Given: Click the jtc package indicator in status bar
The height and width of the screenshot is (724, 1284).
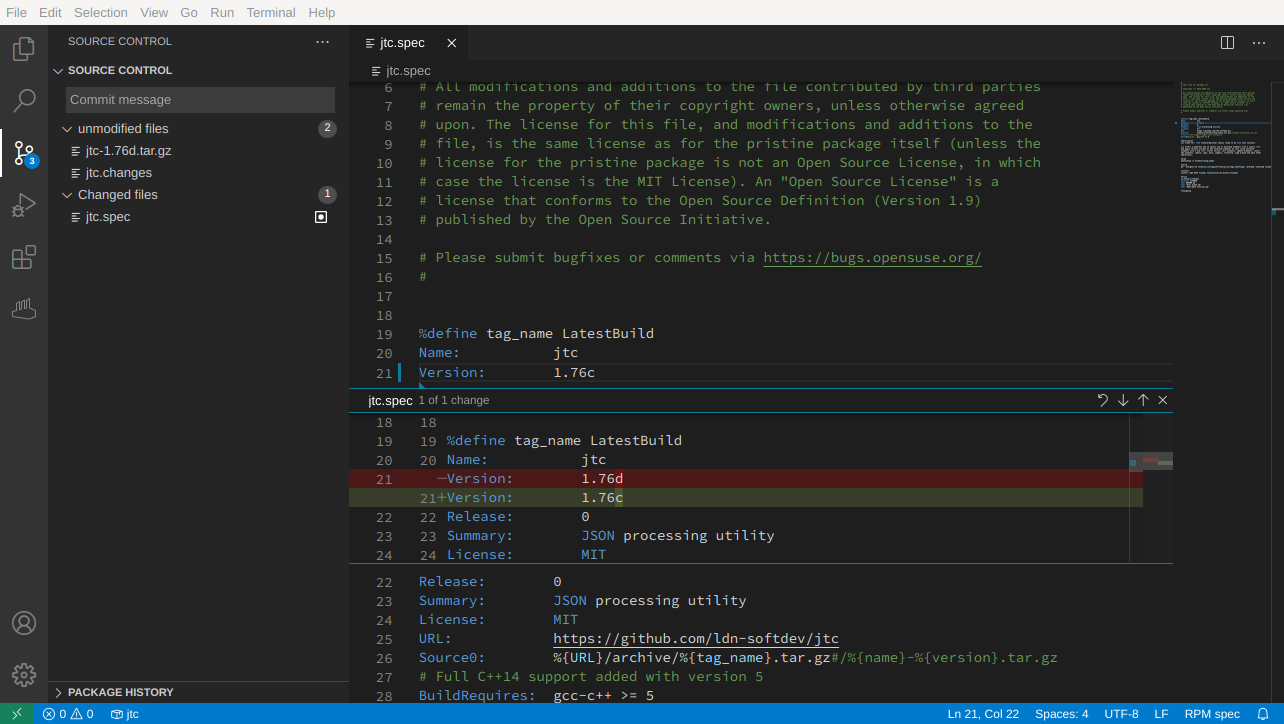Looking at the screenshot, I should [124, 713].
